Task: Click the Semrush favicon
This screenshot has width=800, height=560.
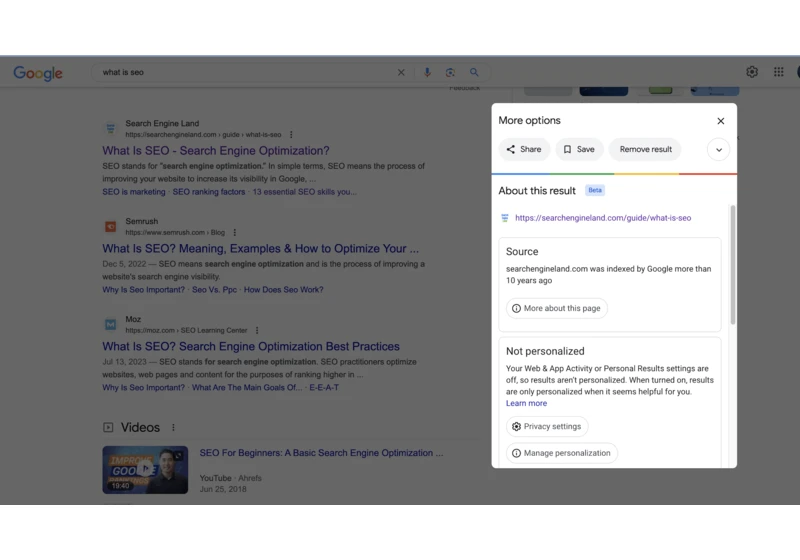Action: (110, 226)
